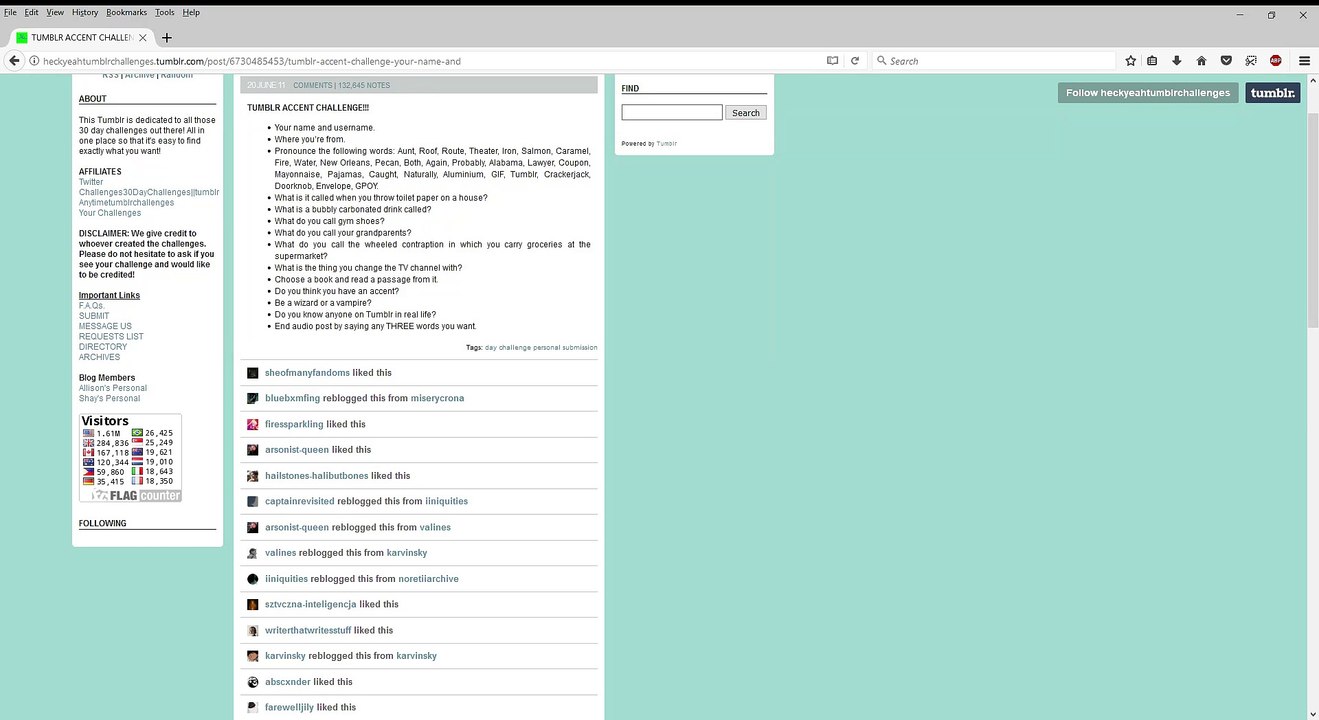Open the File menu
The image size is (1319, 720).
(x=10, y=12)
